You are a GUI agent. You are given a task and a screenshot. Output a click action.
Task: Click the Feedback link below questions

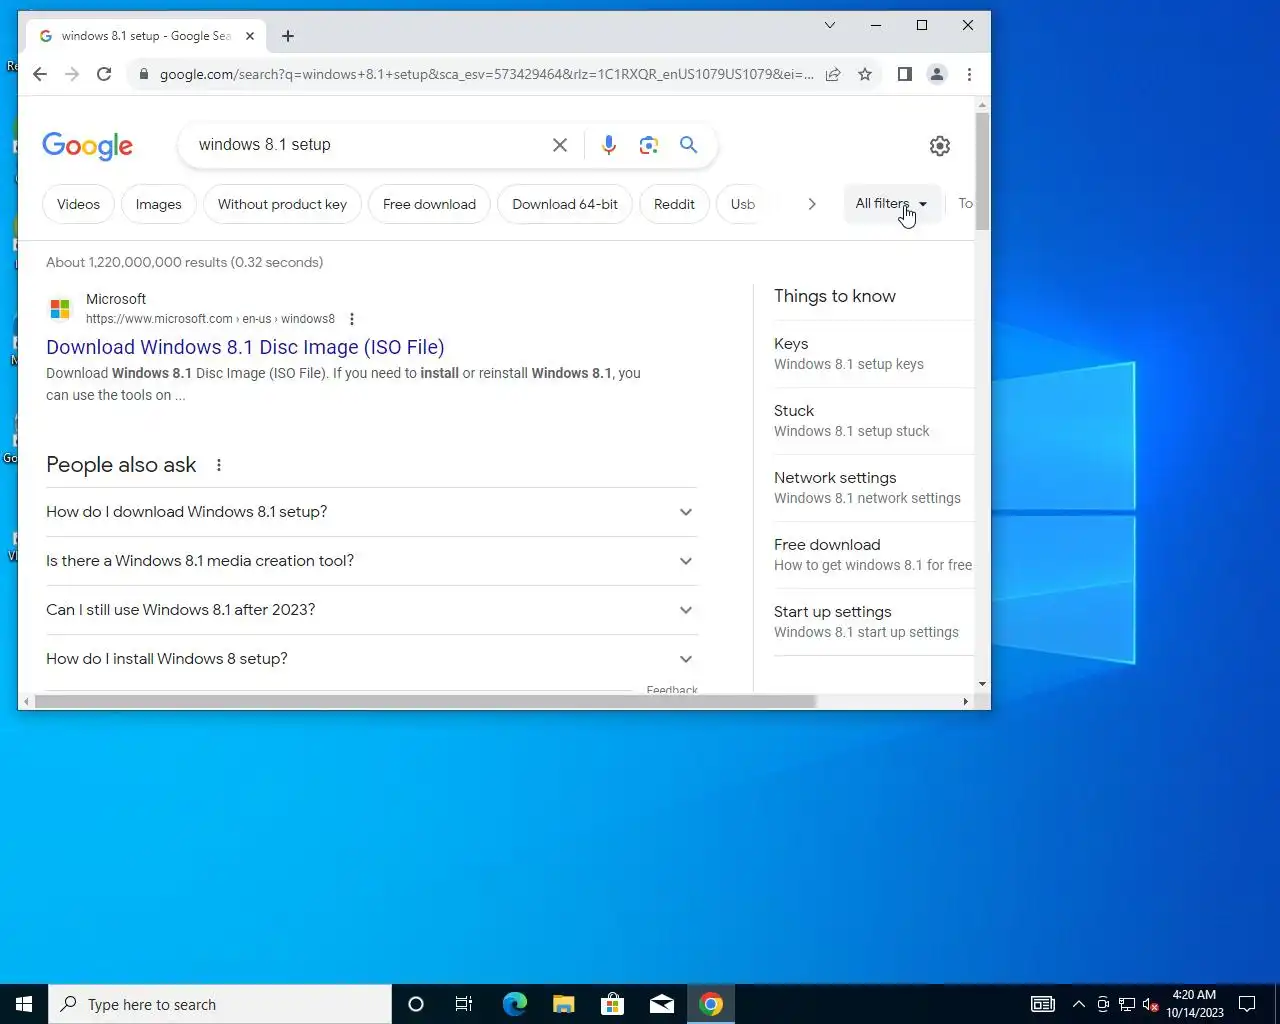672,690
